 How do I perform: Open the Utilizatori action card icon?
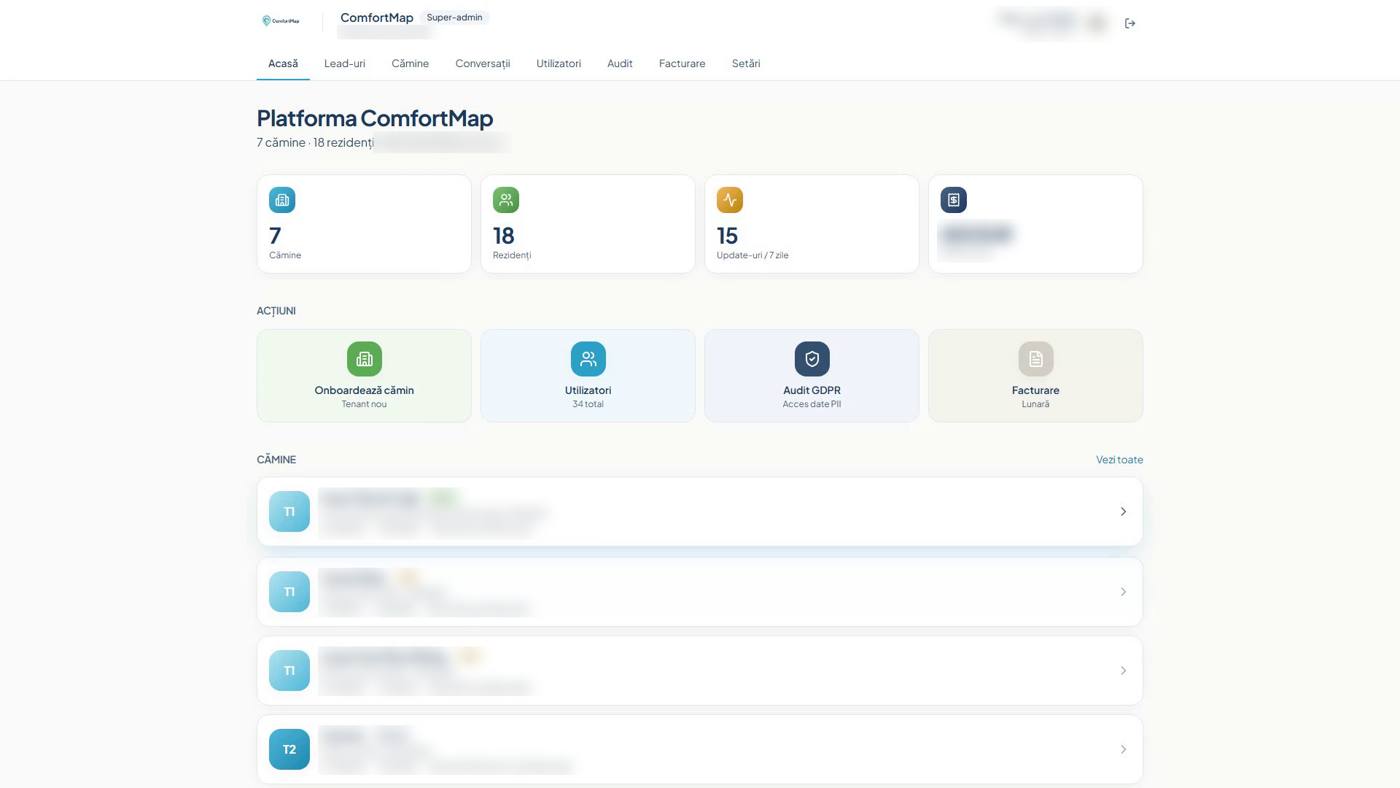[588, 359]
